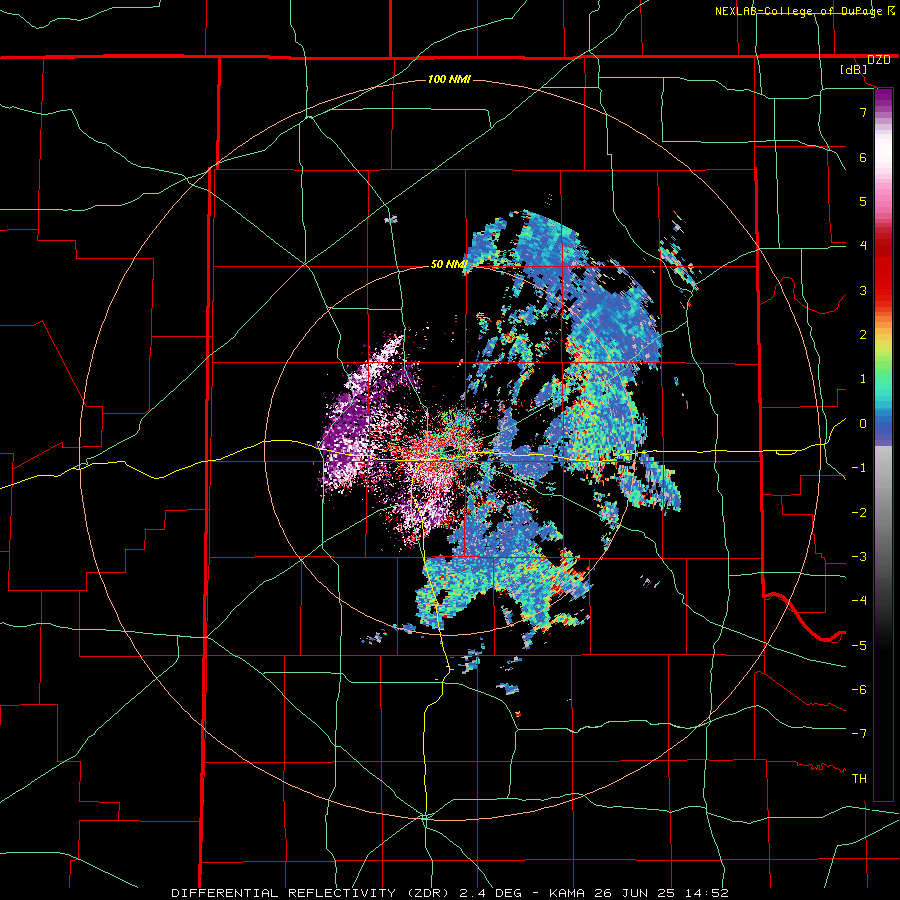Screen dimensions: 900x900
Task: Click the '1' value on the color scale
Action: point(863,379)
